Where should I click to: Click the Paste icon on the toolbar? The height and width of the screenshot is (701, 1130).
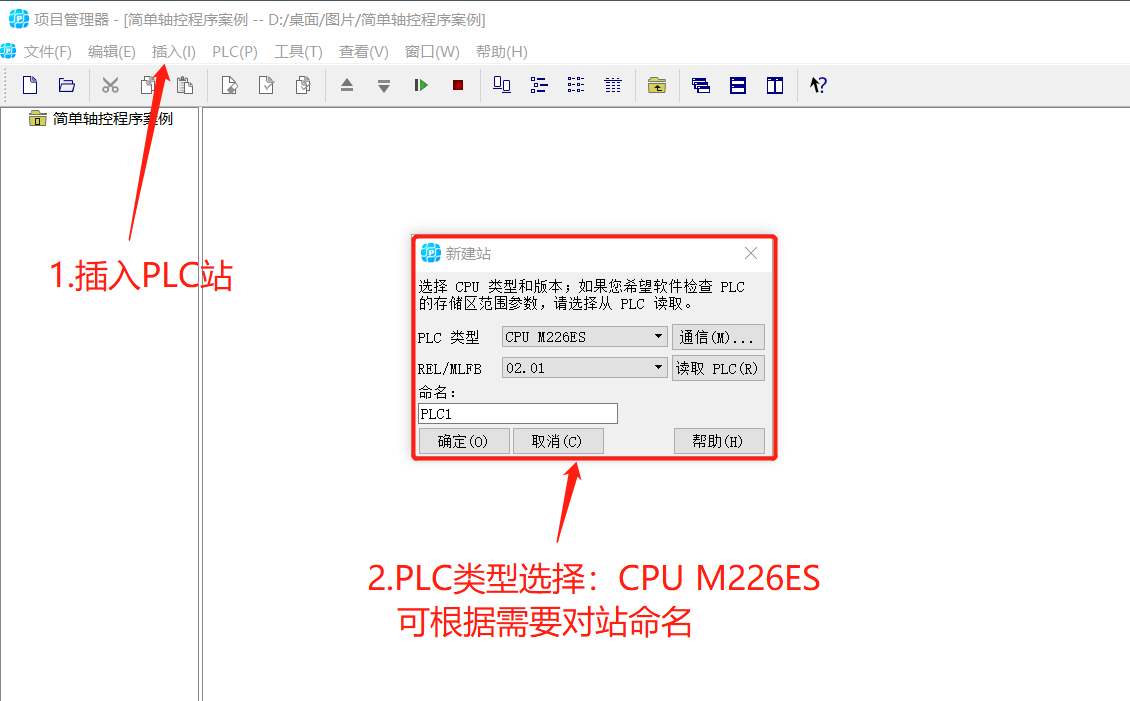click(184, 85)
